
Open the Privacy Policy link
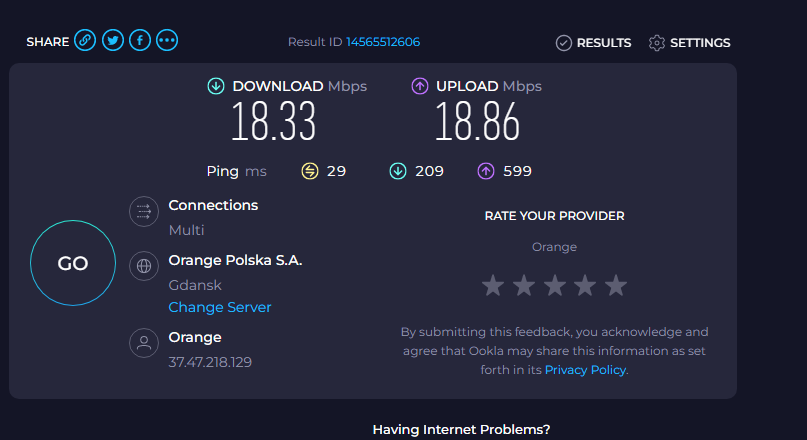coord(585,369)
